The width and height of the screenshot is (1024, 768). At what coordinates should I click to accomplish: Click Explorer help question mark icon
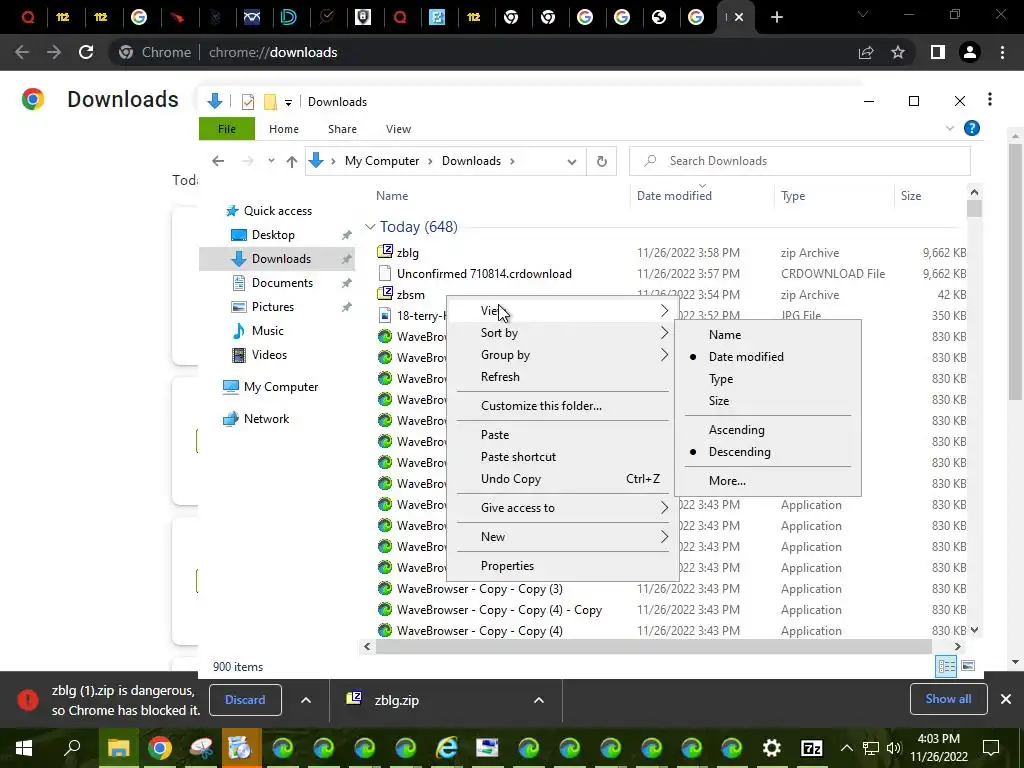point(972,129)
